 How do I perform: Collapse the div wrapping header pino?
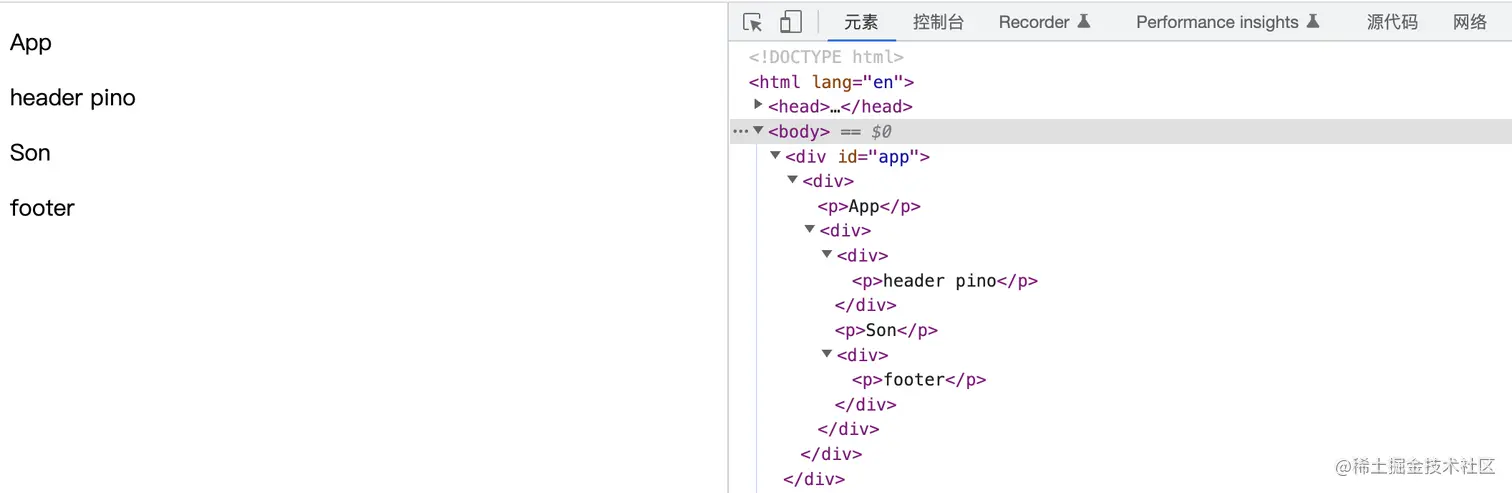click(826, 254)
